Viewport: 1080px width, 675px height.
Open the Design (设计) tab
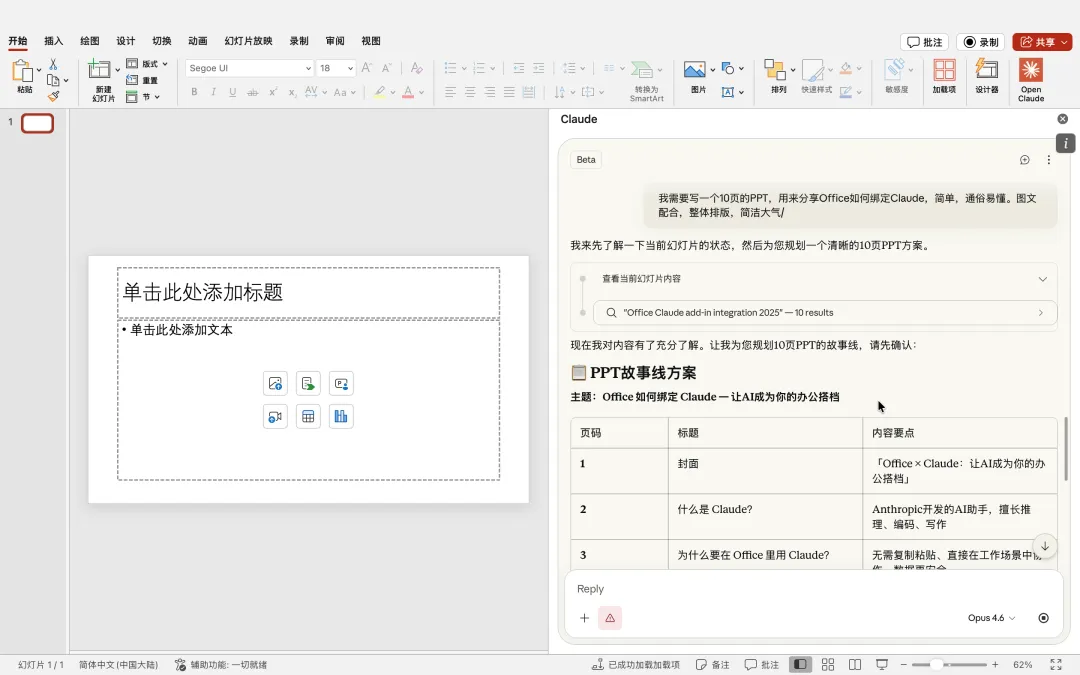pyautogui.click(x=125, y=41)
